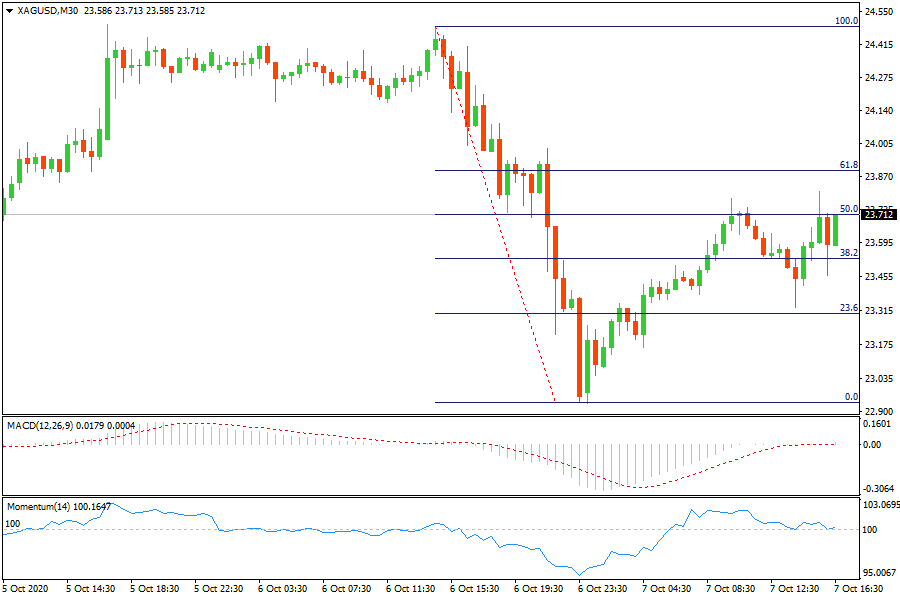Click the Fibonacci 50.0 level label
Viewport: 900px width, 600px height.
coord(848,209)
